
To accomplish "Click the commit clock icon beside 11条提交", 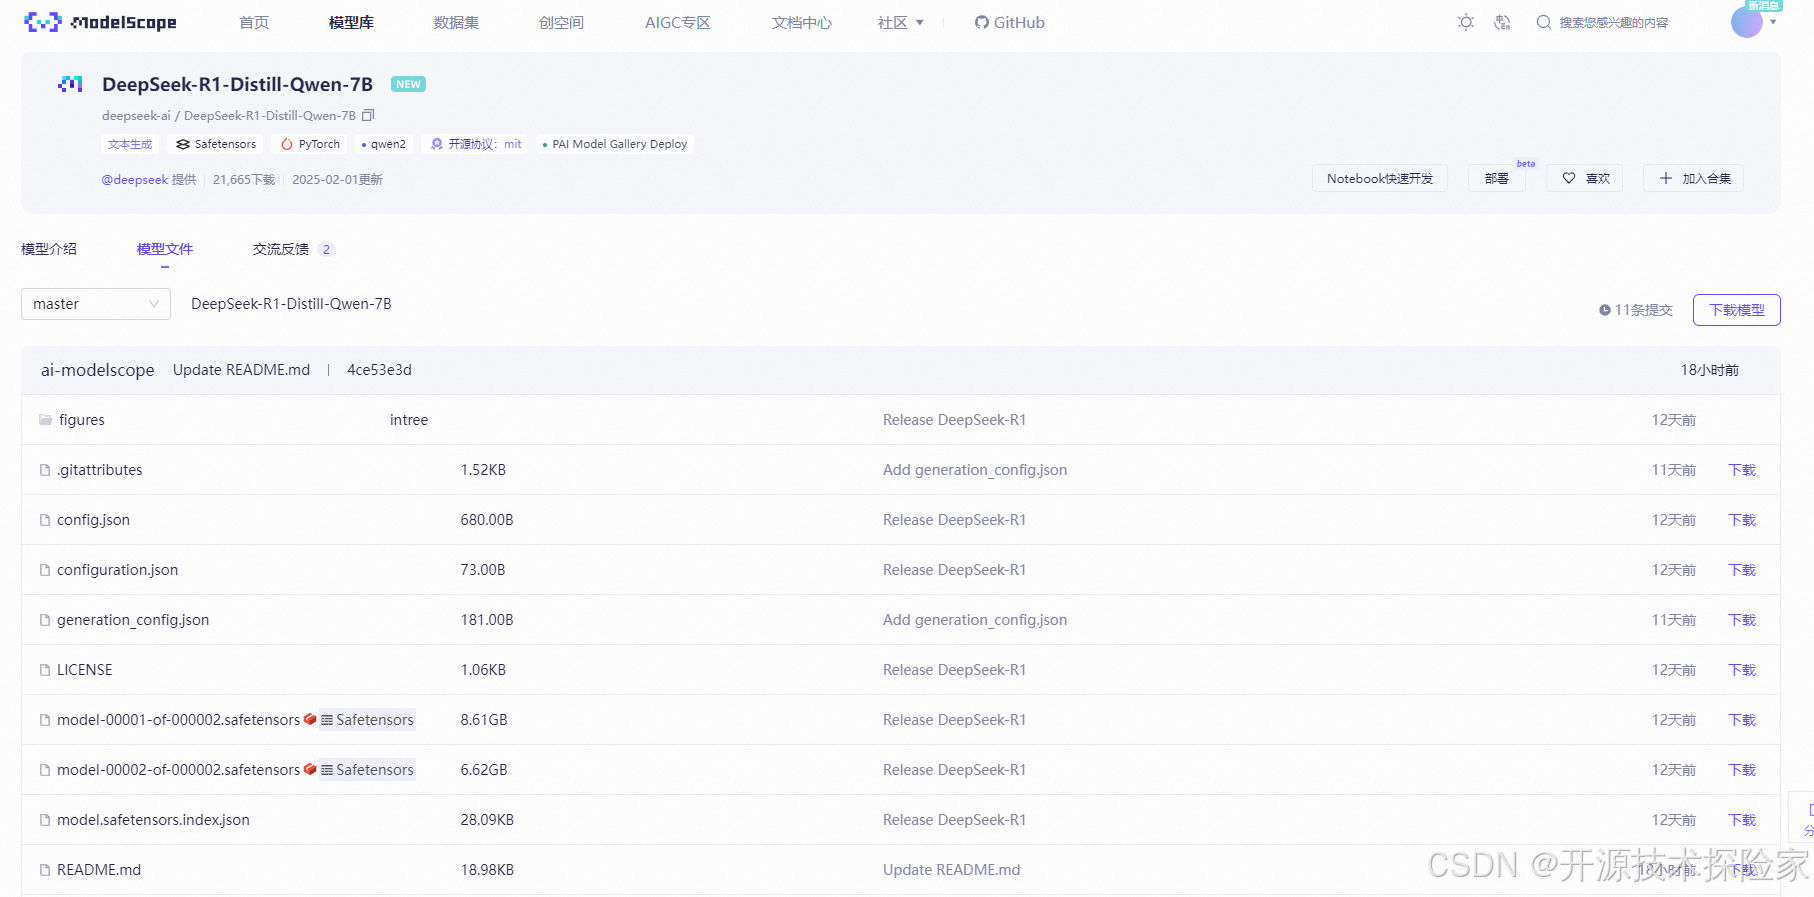I will click(x=1604, y=310).
